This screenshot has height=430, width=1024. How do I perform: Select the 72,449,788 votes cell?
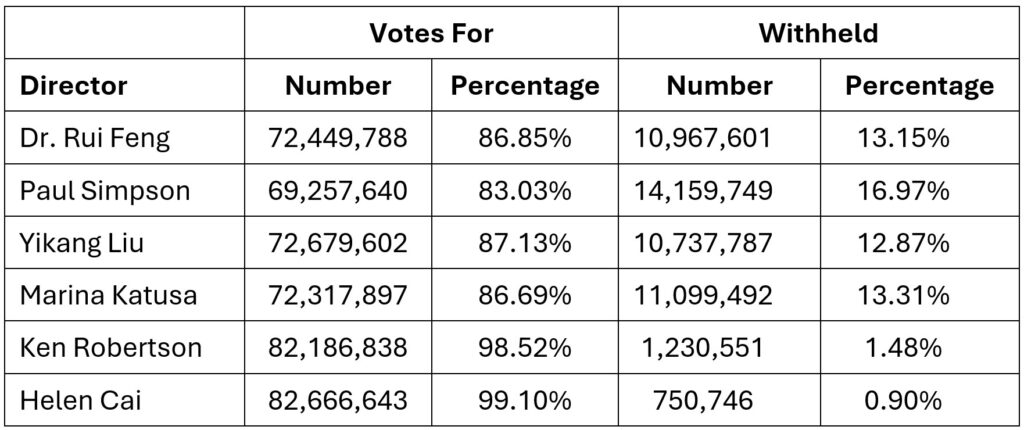point(338,138)
